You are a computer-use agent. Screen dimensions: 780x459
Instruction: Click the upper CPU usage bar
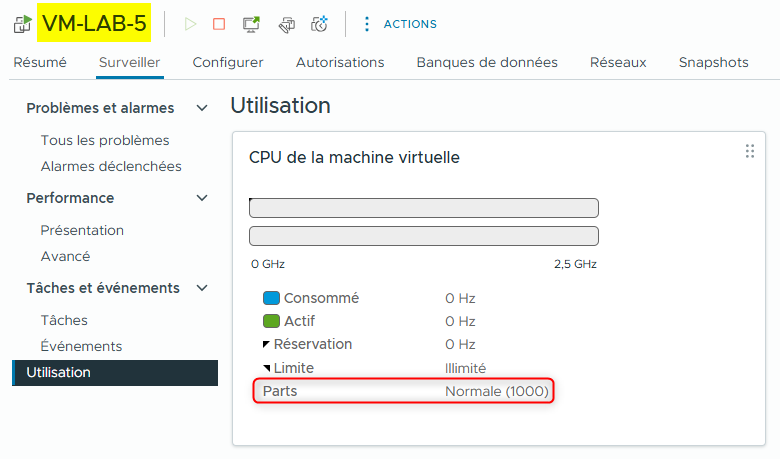tap(423, 208)
